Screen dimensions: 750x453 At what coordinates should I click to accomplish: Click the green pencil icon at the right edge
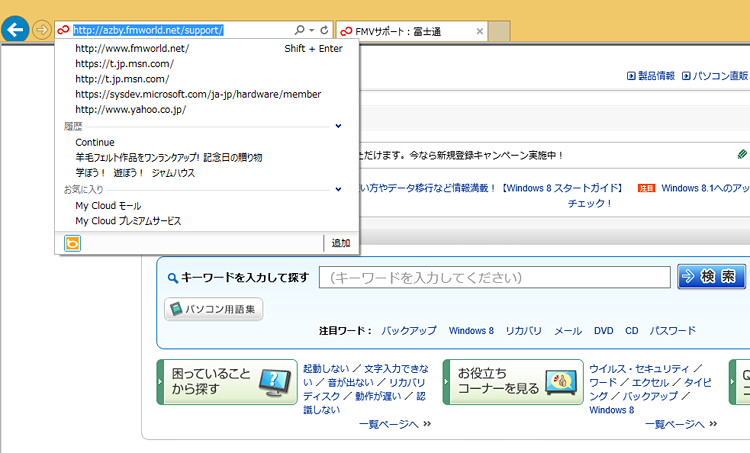pyautogui.click(x=742, y=154)
